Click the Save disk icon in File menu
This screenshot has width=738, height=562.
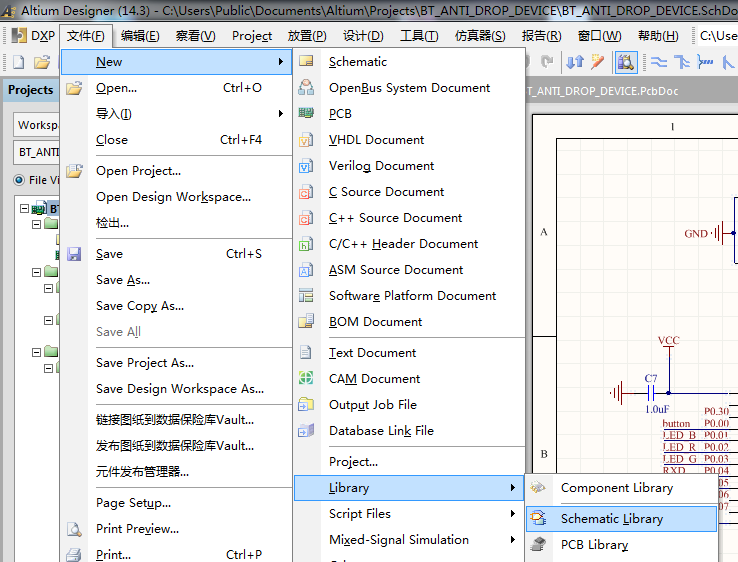click(74, 254)
